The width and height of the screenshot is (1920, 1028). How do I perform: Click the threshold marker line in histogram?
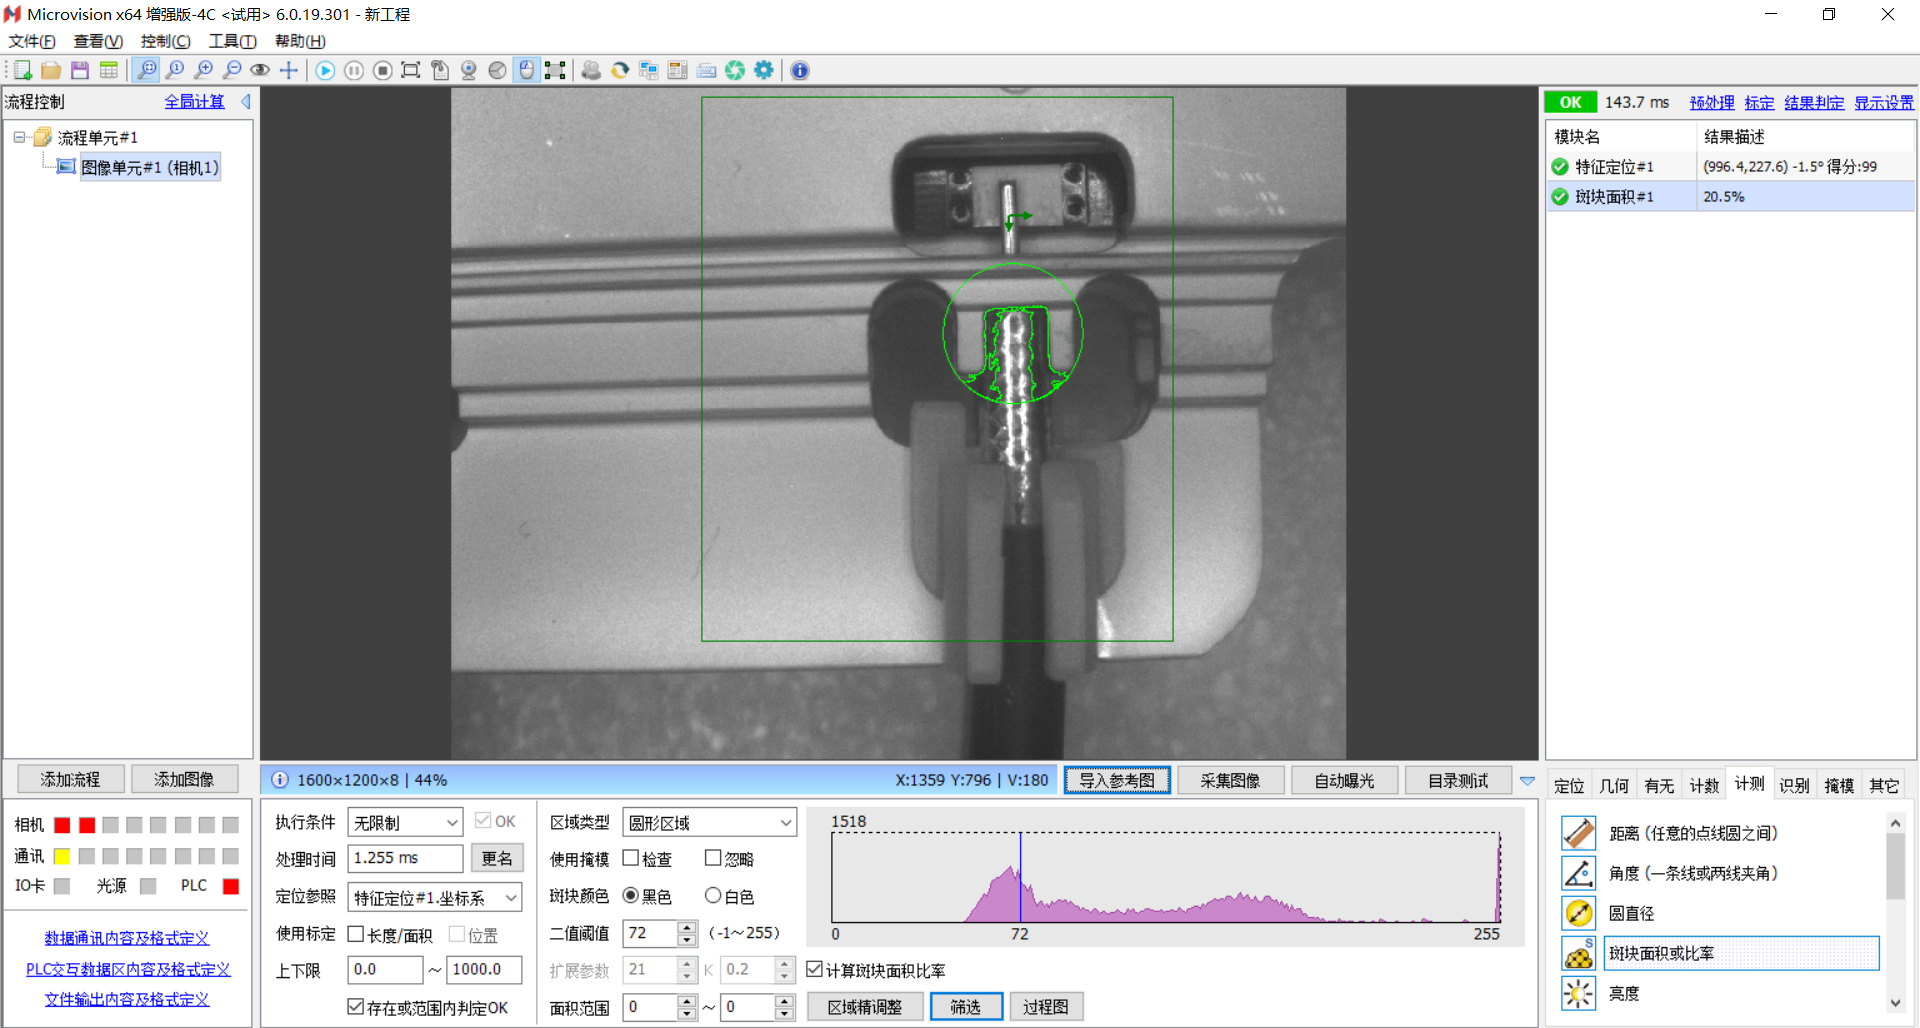(1020, 877)
